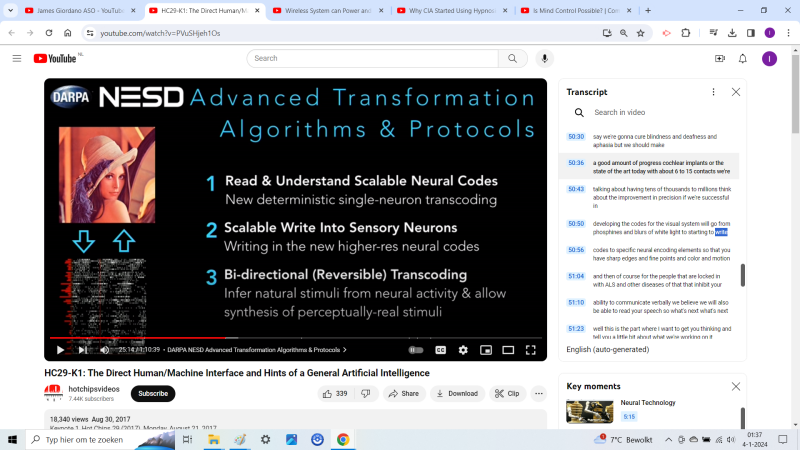Dislike the video

pos(366,393)
